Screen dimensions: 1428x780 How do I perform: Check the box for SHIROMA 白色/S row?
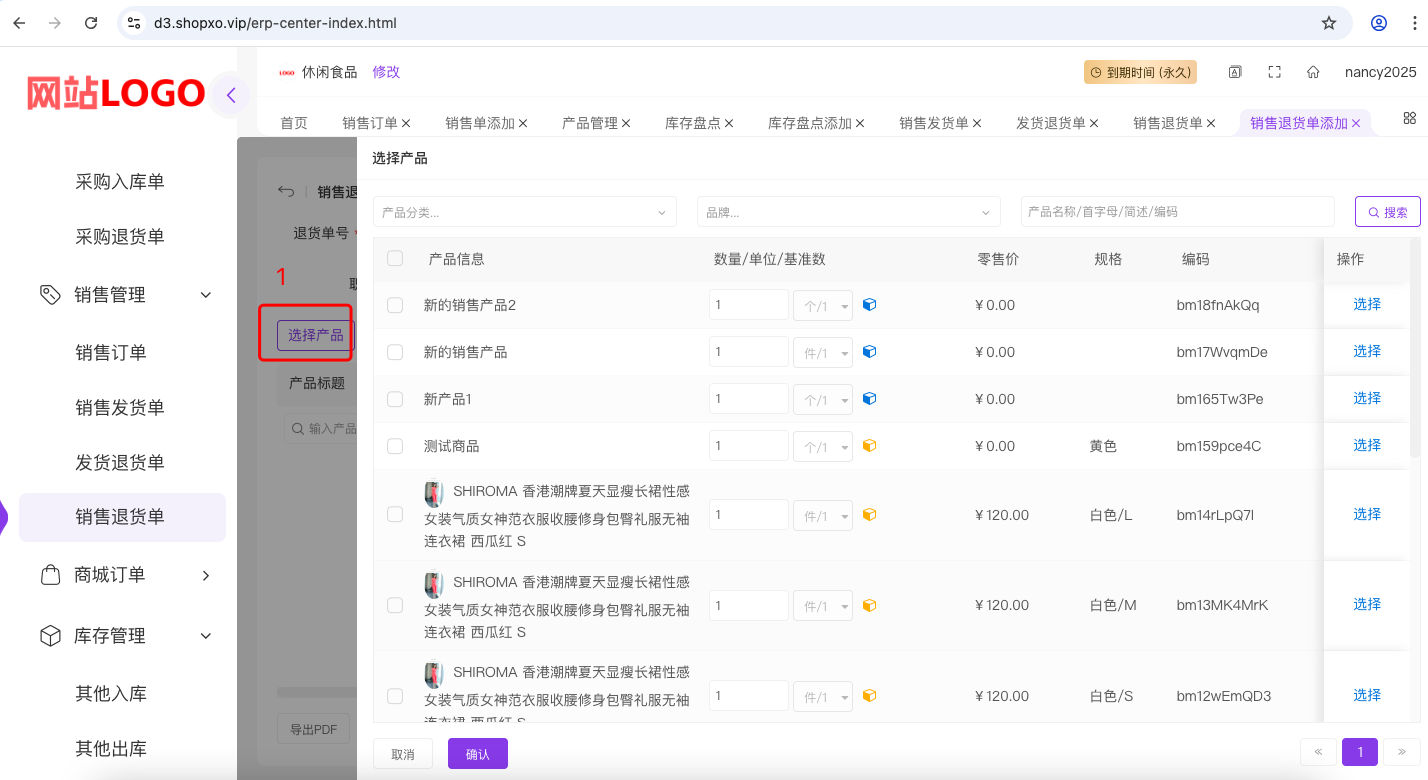(395, 696)
